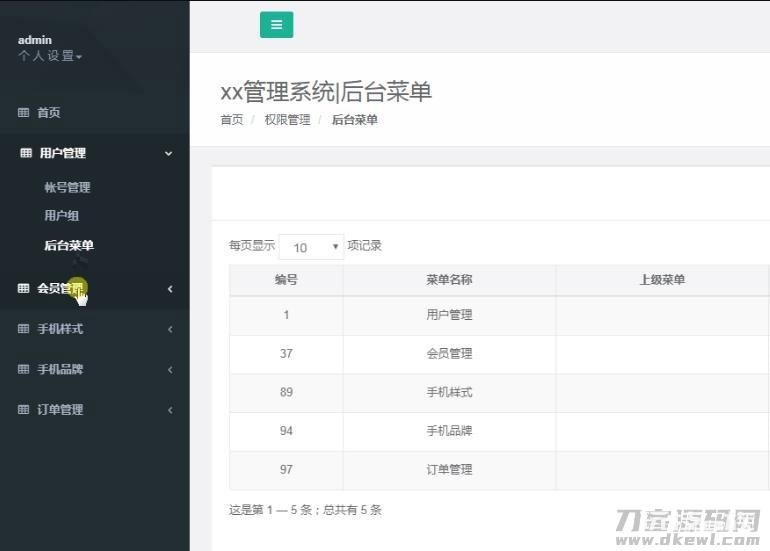The height and width of the screenshot is (551, 770).
Task: Click the grid icon beside 会员管理
Action: point(23,288)
